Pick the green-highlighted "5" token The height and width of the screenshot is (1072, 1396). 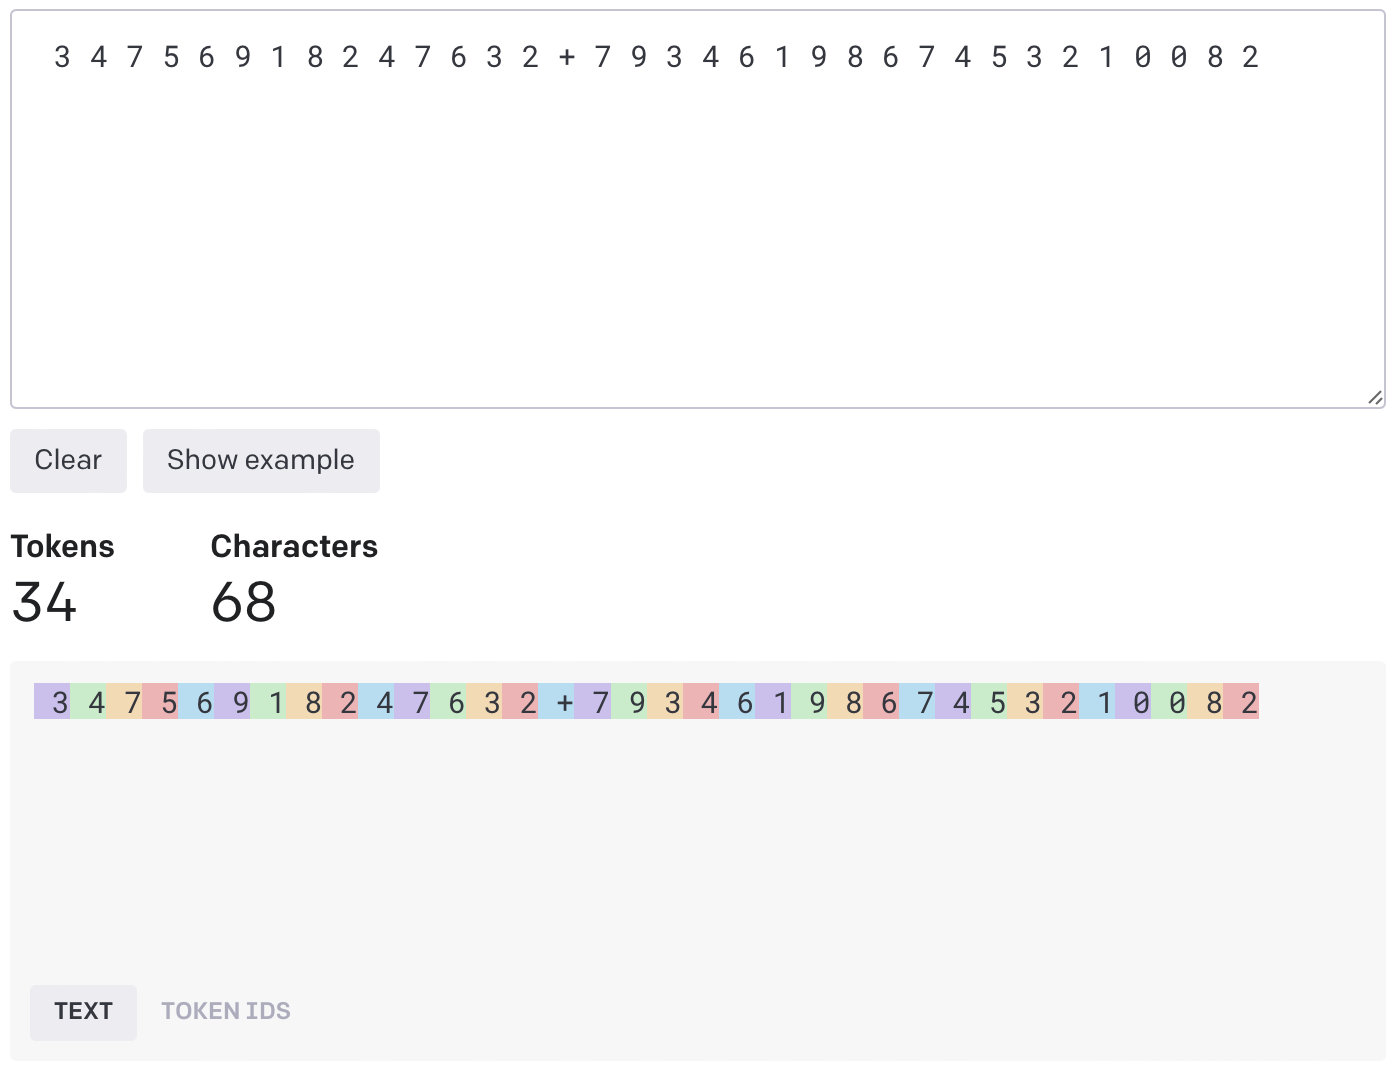pyautogui.click(x=990, y=702)
